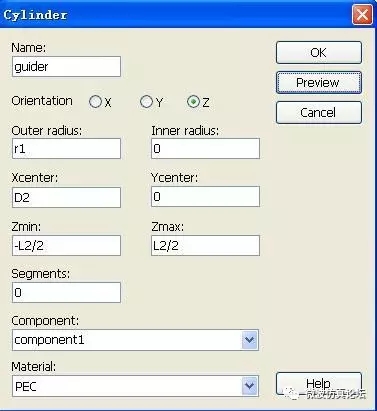Click the Inner radius input field
The width and height of the screenshot is (377, 411).
[x=205, y=148]
